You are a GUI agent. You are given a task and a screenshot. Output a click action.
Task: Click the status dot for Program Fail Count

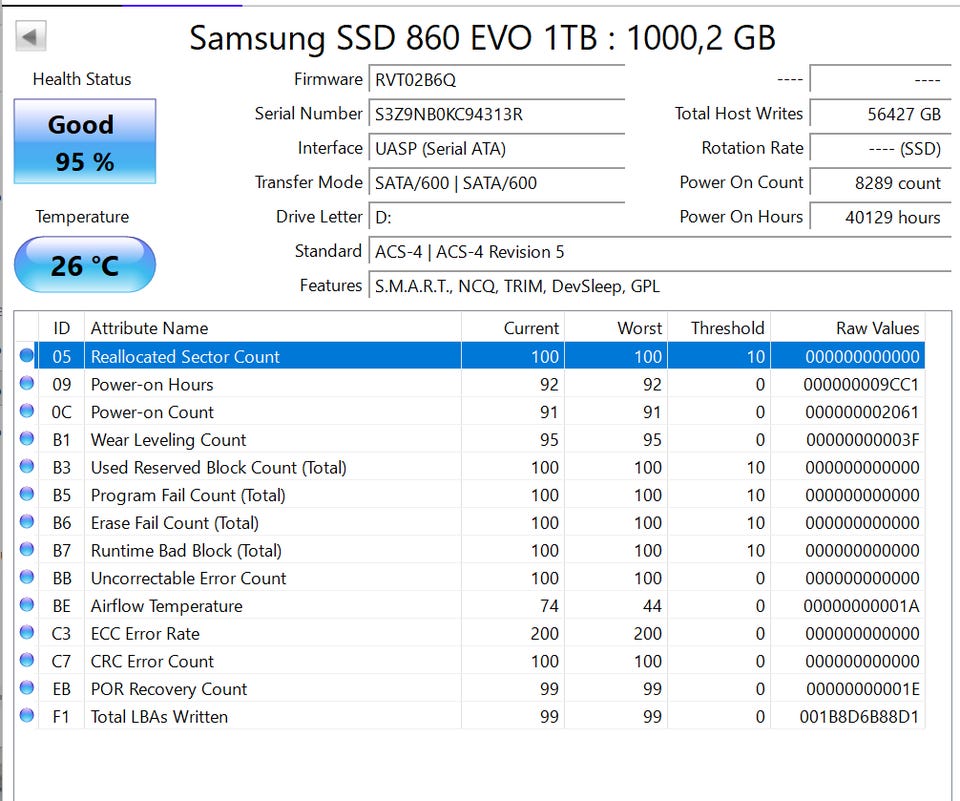point(27,494)
